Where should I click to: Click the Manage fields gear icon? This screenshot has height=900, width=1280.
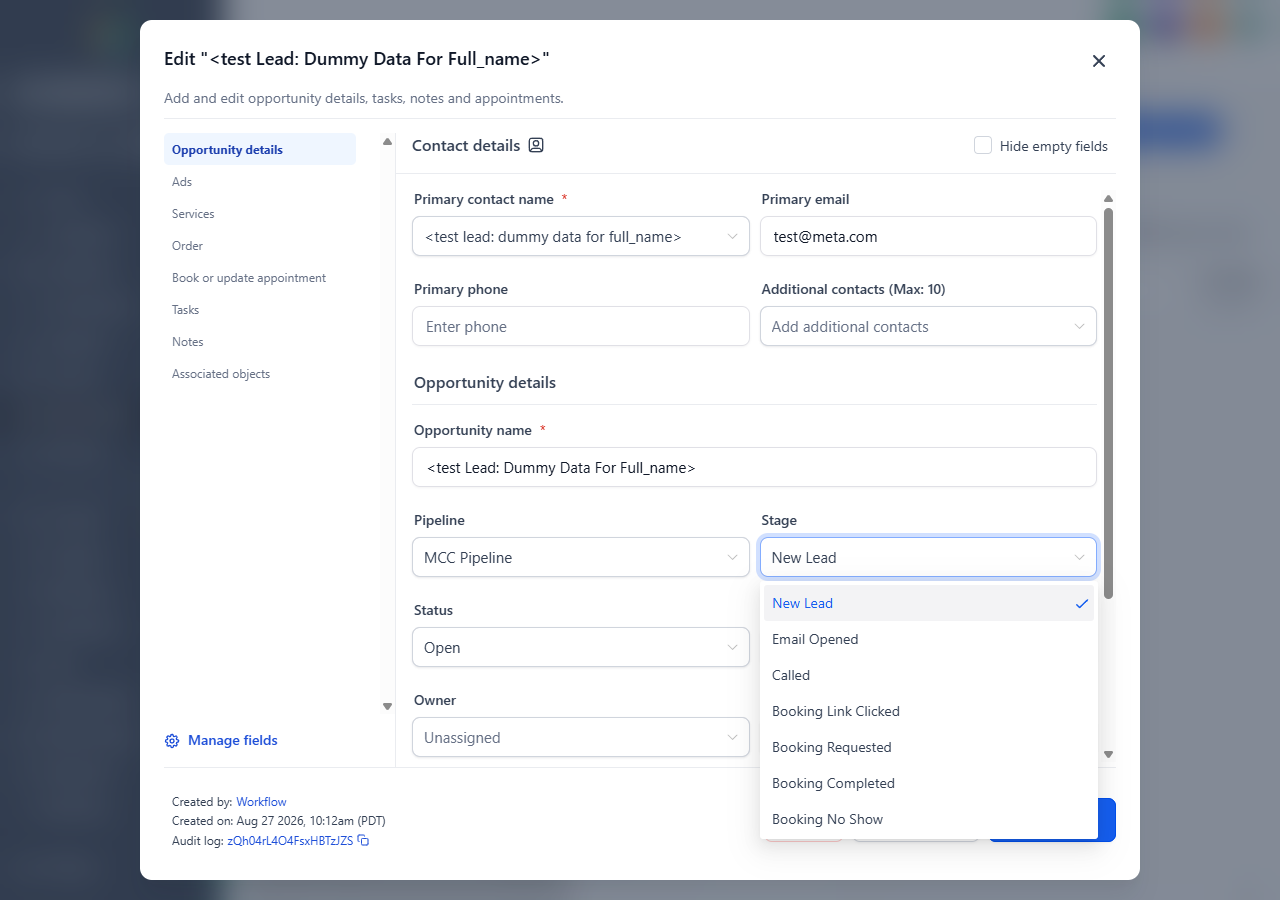pyautogui.click(x=172, y=741)
